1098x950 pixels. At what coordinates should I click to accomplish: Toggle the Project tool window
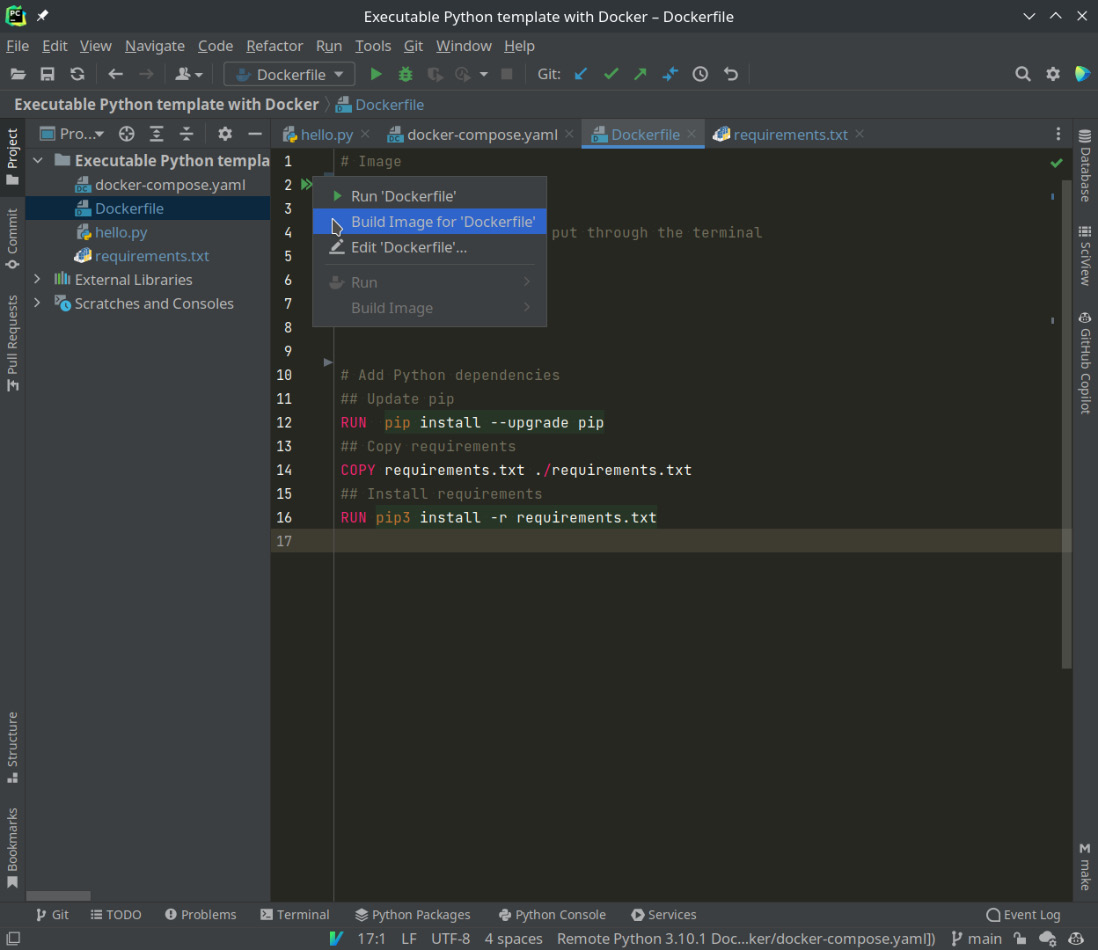(13, 157)
